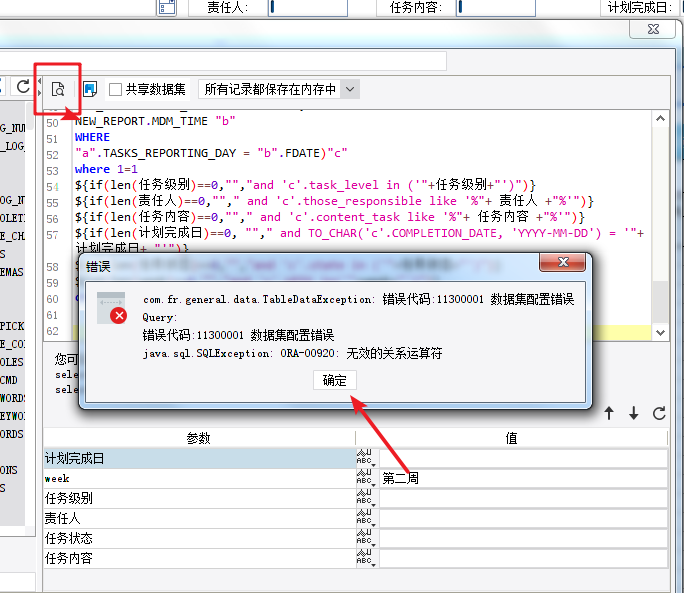Click the 参数 column header
This screenshot has height=593, width=684.
[x=199, y=438]
